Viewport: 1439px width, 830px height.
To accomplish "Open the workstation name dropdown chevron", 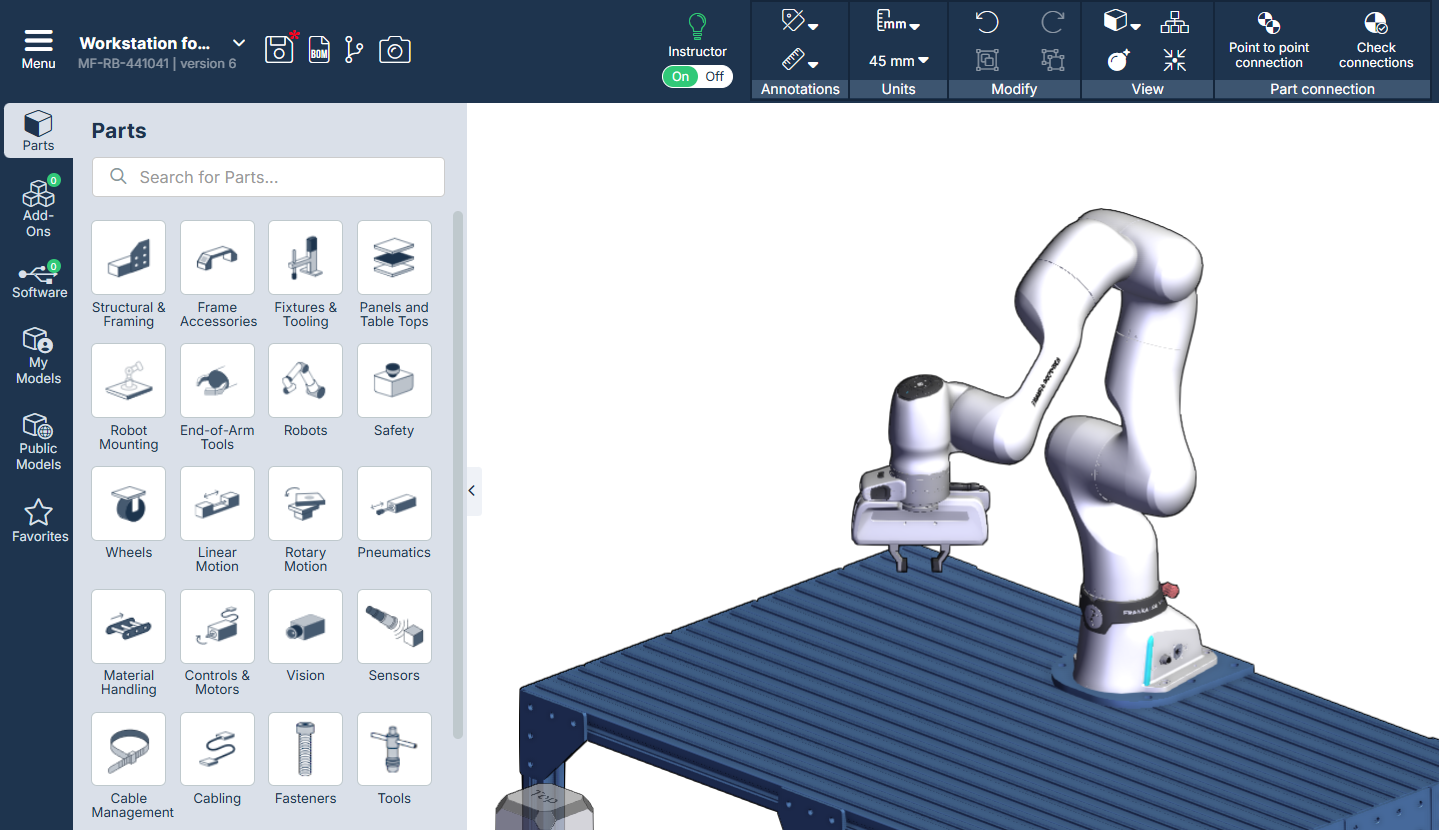I will click(238, 43).
